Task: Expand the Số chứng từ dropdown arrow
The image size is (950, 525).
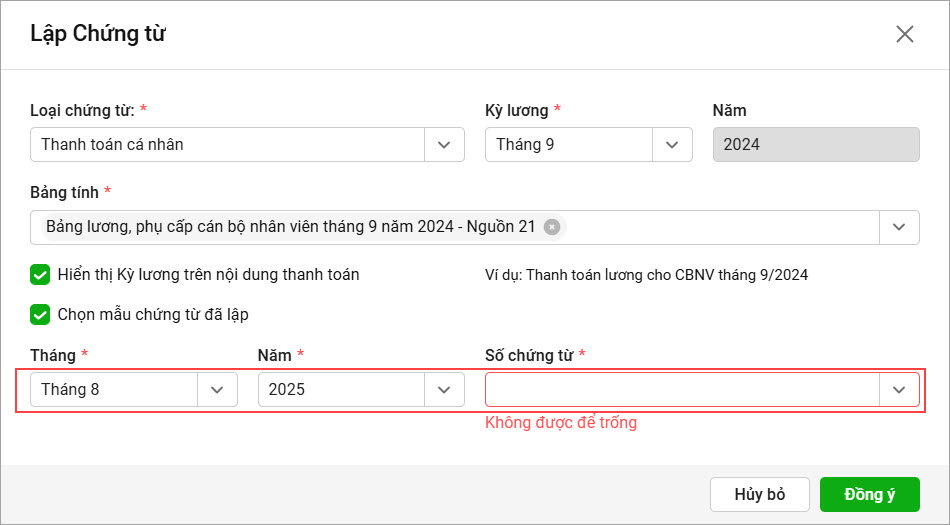Action: (899, 389)
